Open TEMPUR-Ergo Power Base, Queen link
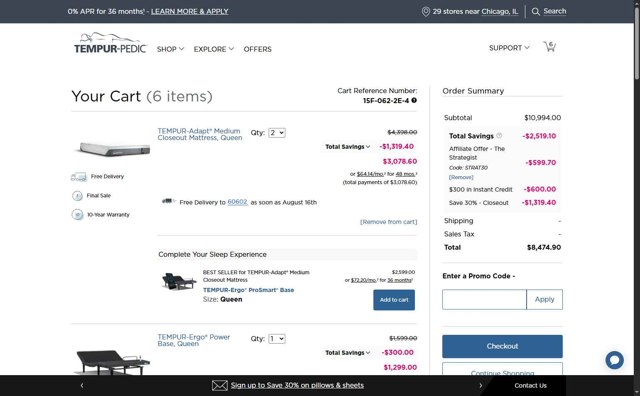640x396 pixels. tap(193, 340)
